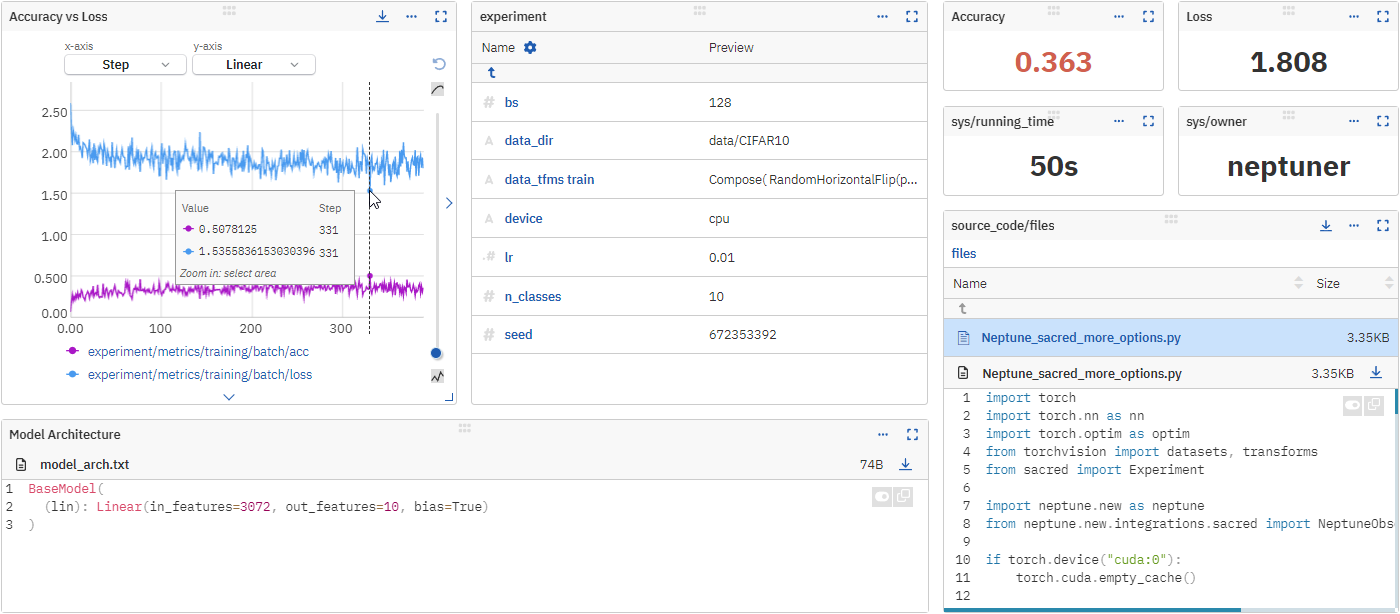Expand the chart panel using the right chevron
This screenshot has width=1400, height=614.
click(449, 202)
